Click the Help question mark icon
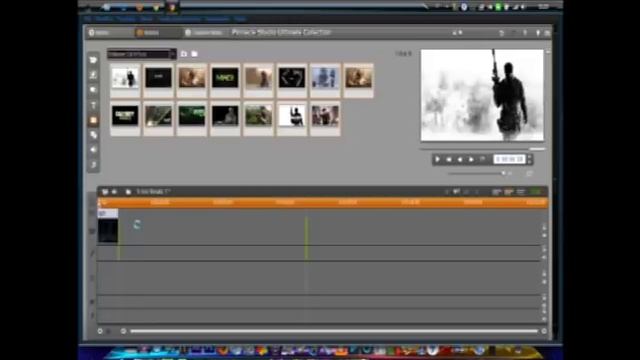The image size is (640, 360). (x=525, y=33)
